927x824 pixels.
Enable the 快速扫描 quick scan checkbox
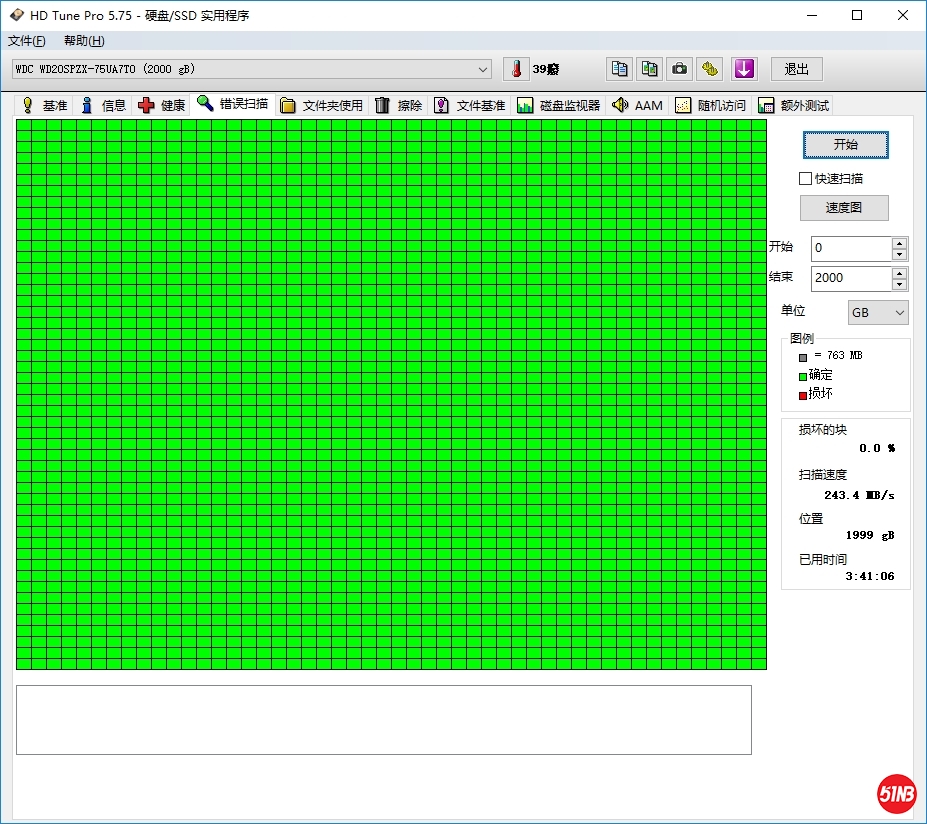coord(806,179)
